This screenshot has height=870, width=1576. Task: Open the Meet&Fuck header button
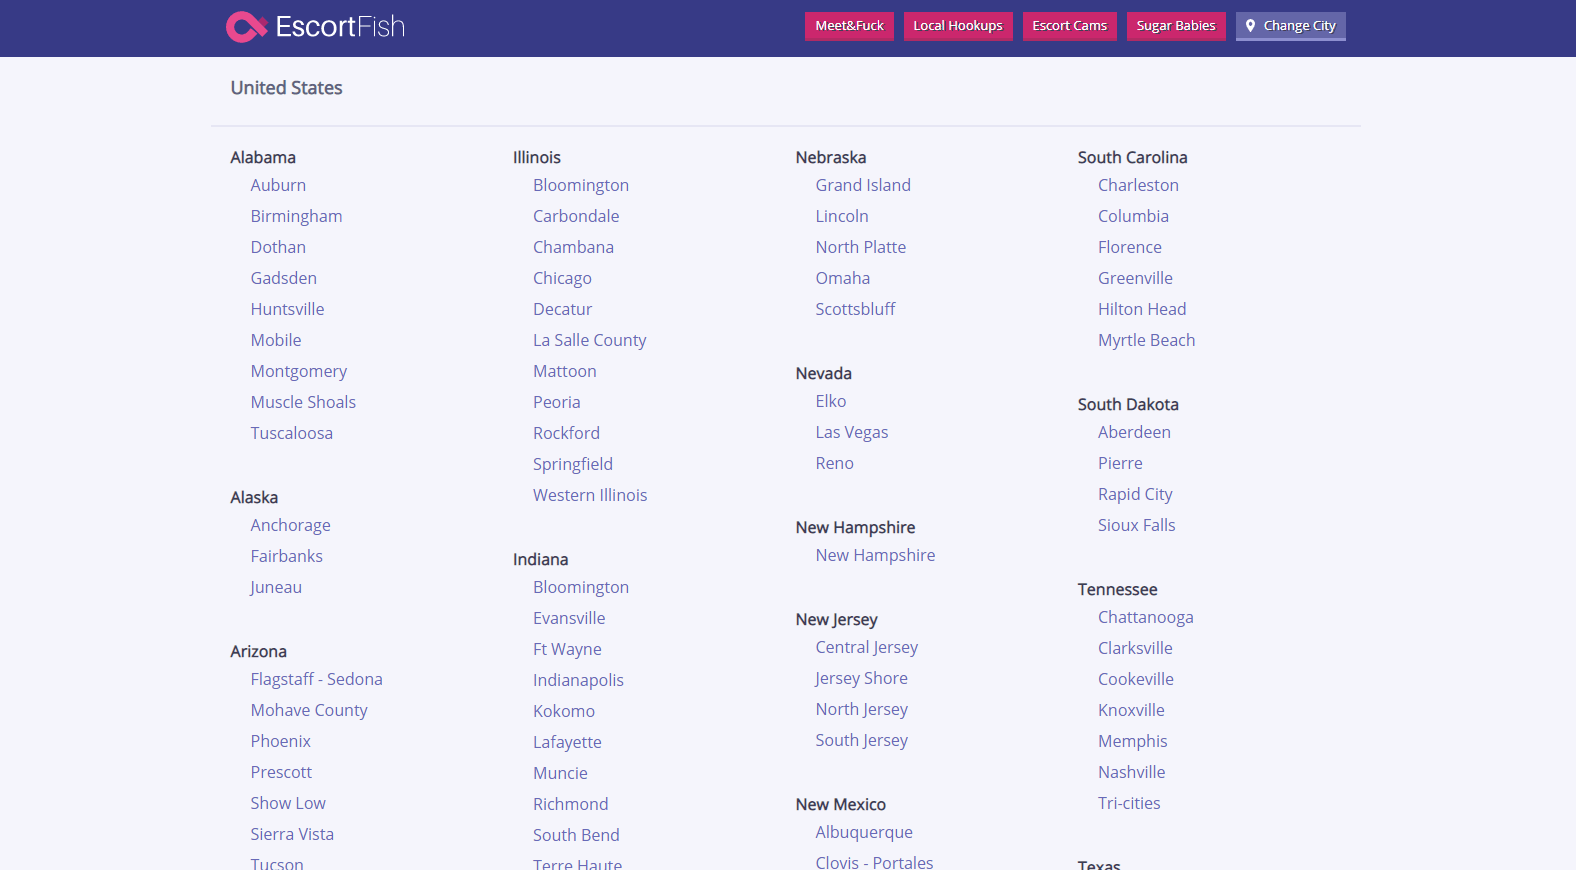click(849, 26)
